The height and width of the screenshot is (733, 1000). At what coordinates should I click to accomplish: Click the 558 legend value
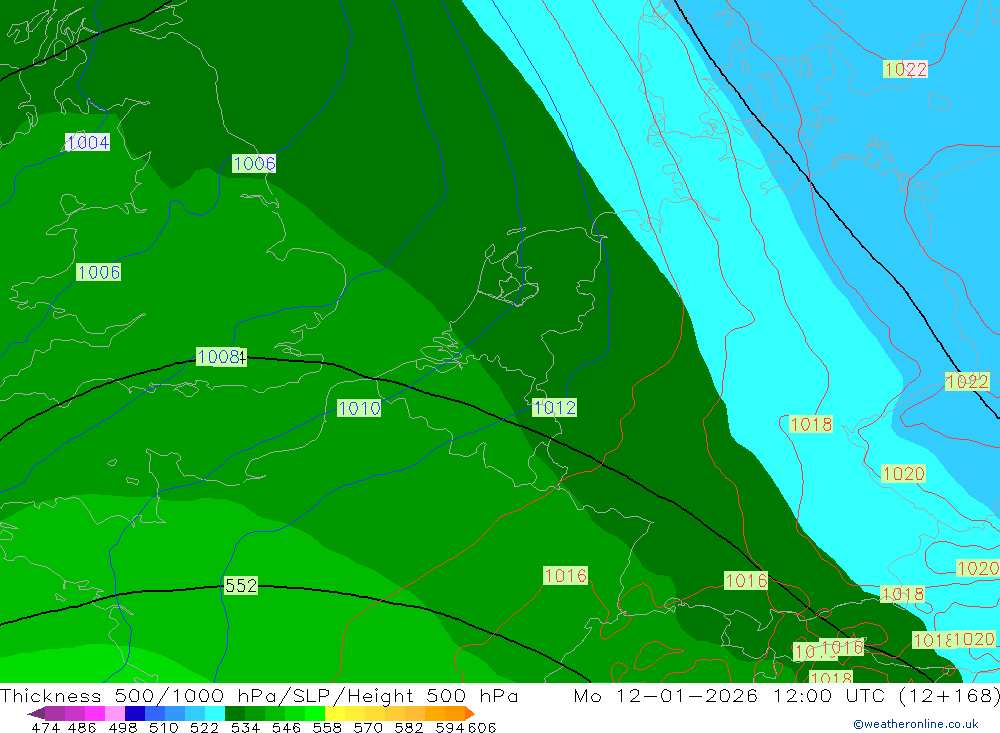(x=327, y=728)
